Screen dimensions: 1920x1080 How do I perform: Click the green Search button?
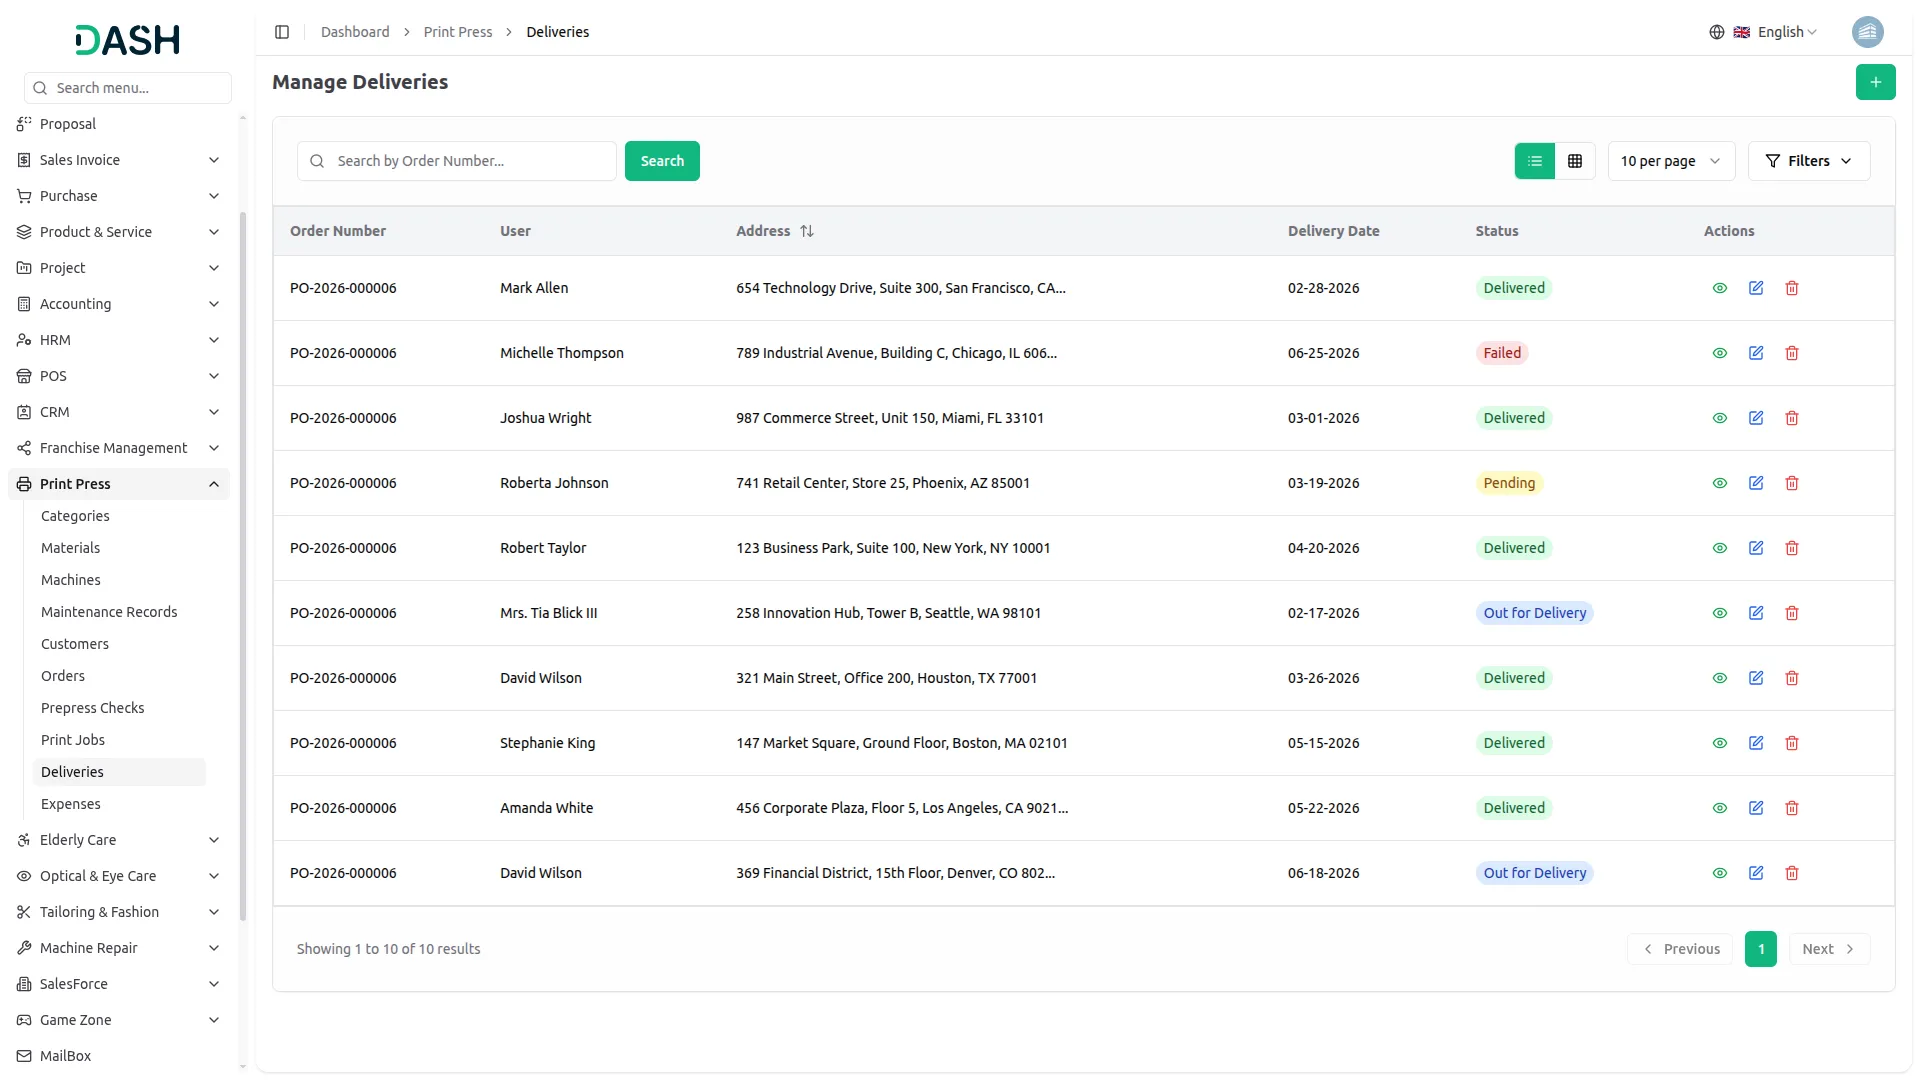[x=661, y=161]
